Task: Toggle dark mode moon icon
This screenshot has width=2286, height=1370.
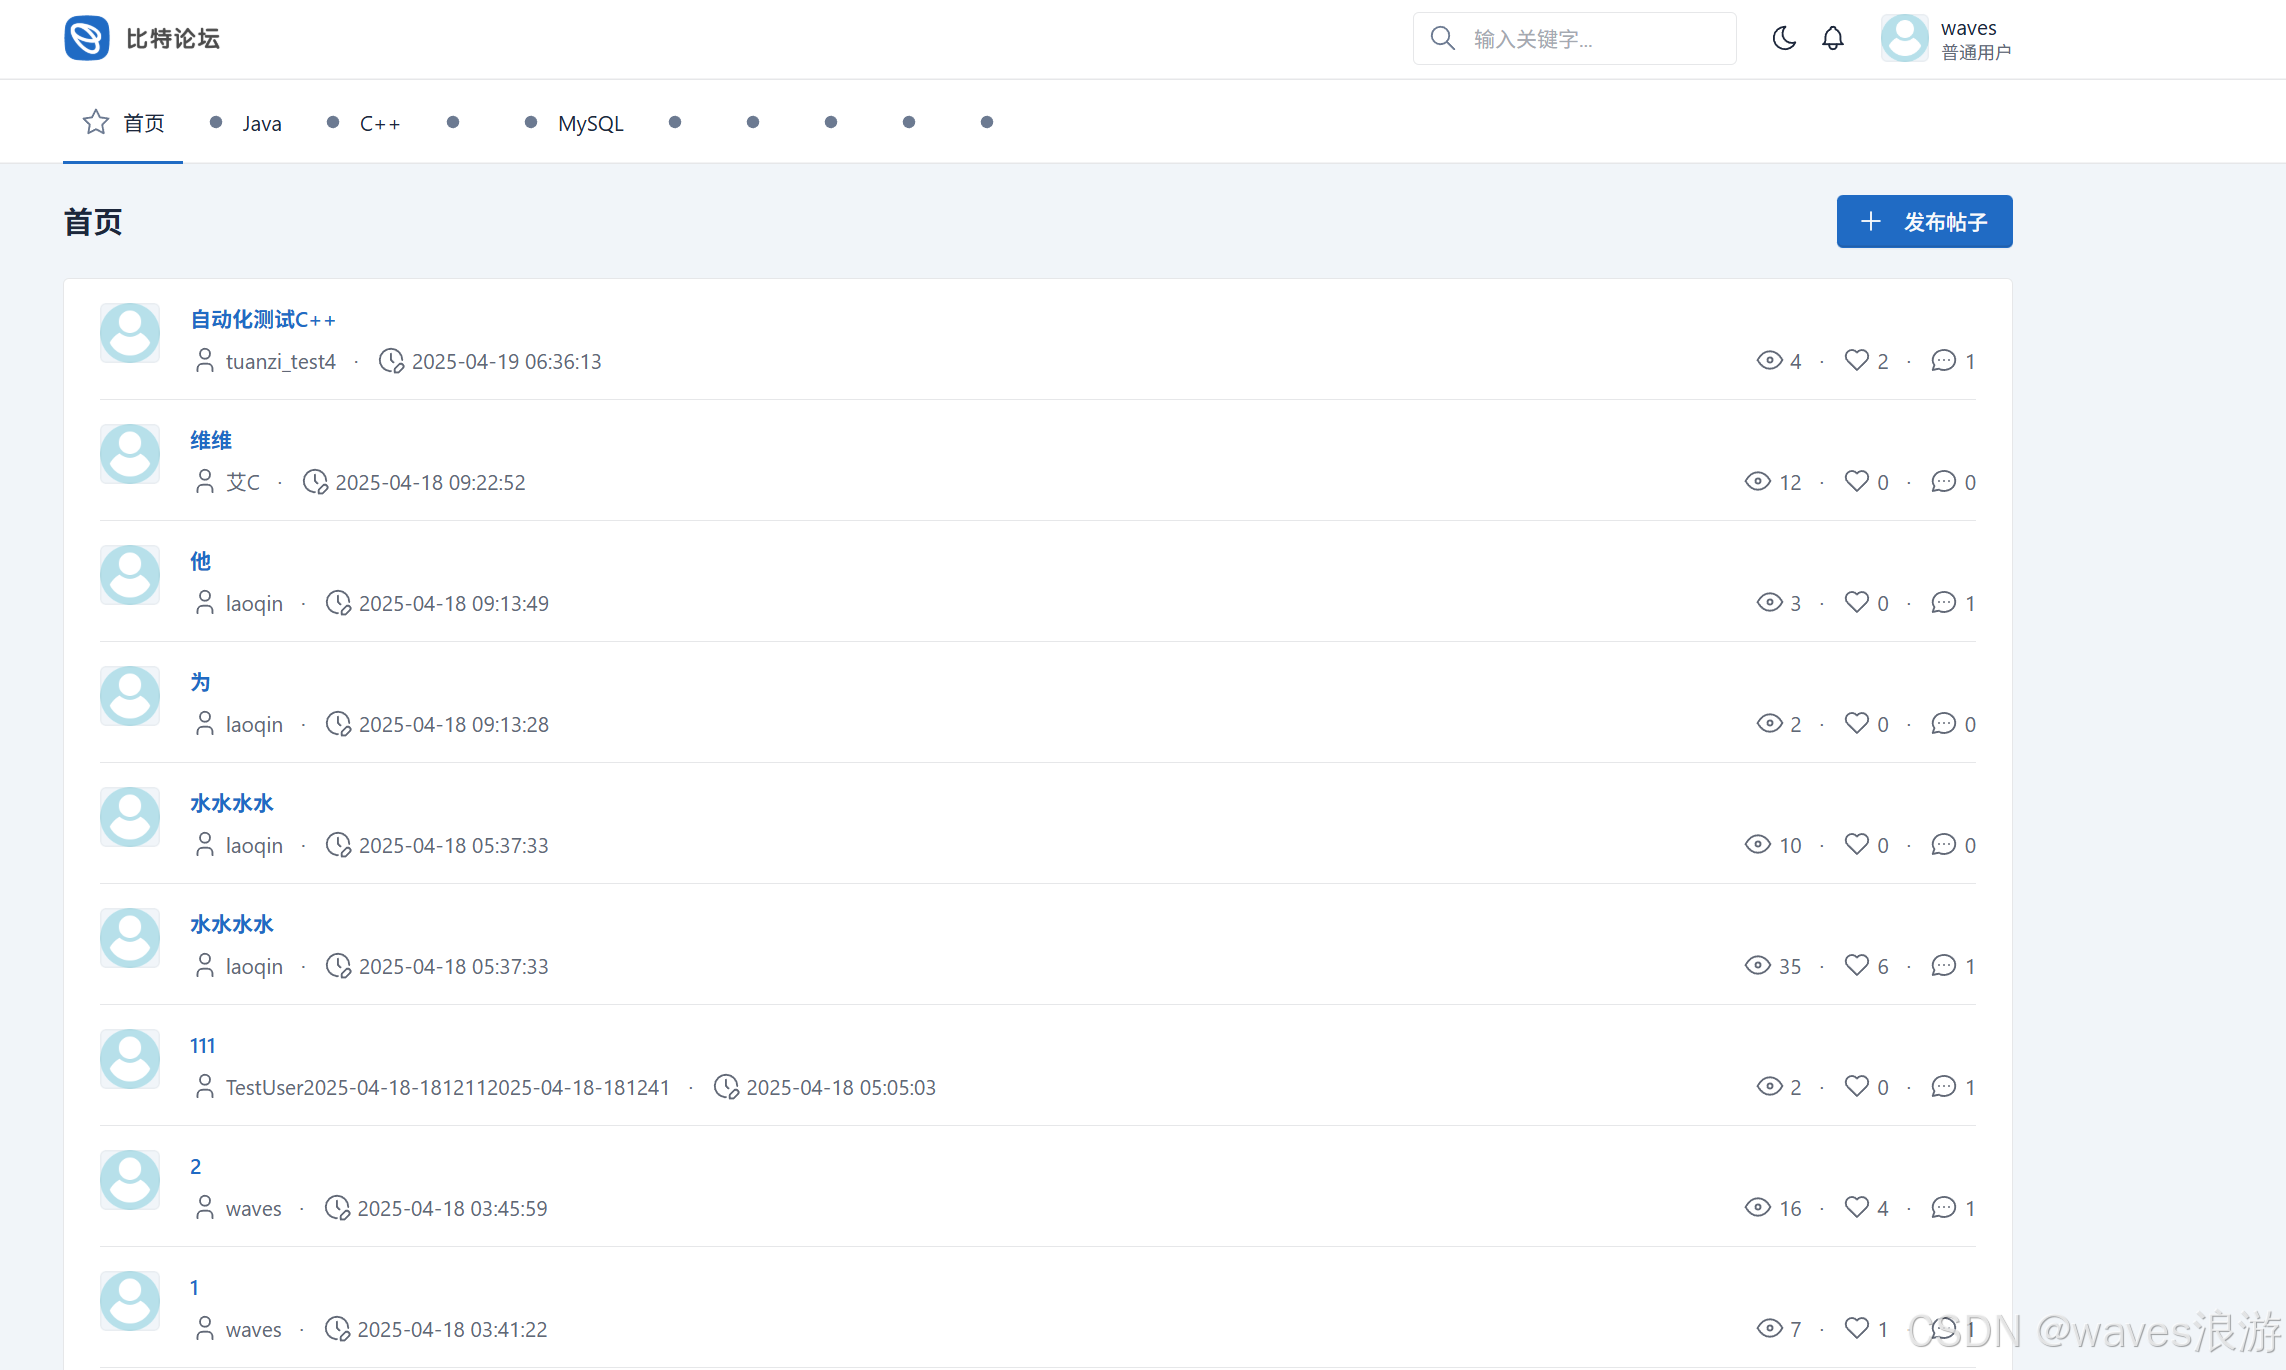Action: (x=1784, y=38)
